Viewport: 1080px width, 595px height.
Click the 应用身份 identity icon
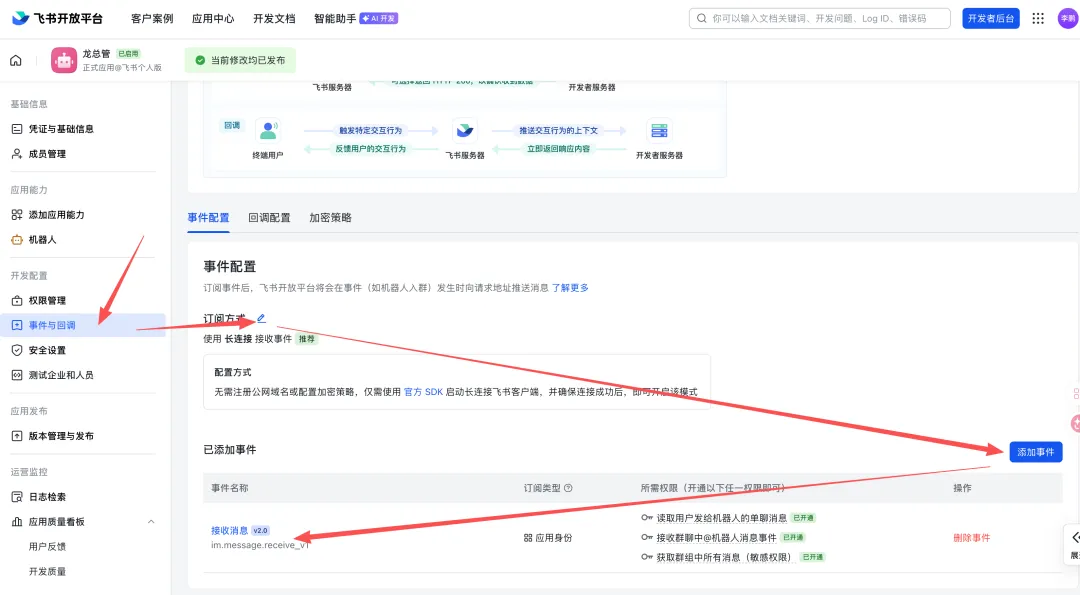(x=528, y=538)
